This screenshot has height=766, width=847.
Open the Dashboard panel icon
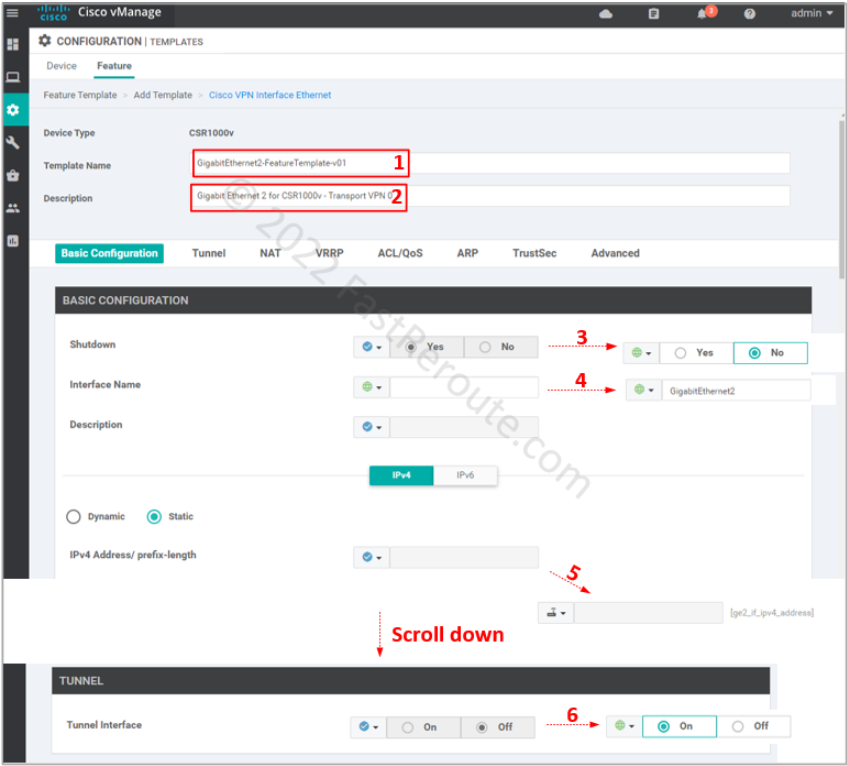[14, 44]
